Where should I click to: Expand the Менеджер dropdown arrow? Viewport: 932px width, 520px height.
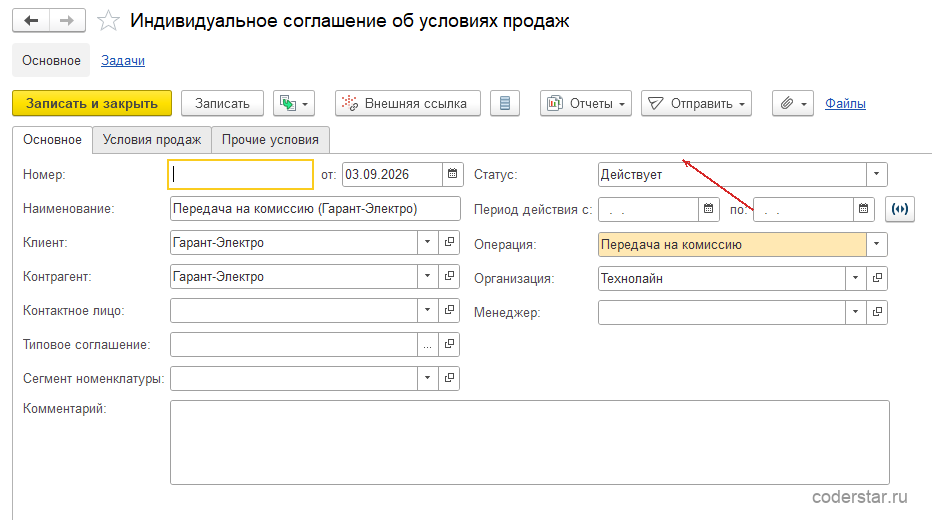(856, 312)
